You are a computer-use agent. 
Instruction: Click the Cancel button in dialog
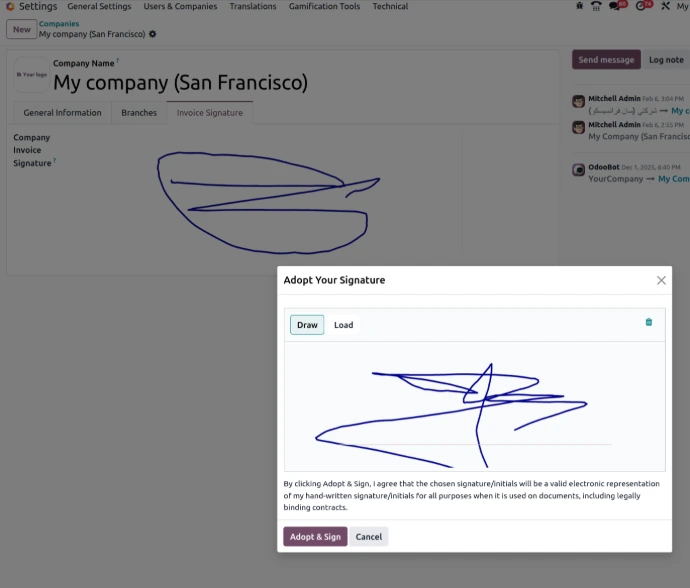tap(369, 537)
